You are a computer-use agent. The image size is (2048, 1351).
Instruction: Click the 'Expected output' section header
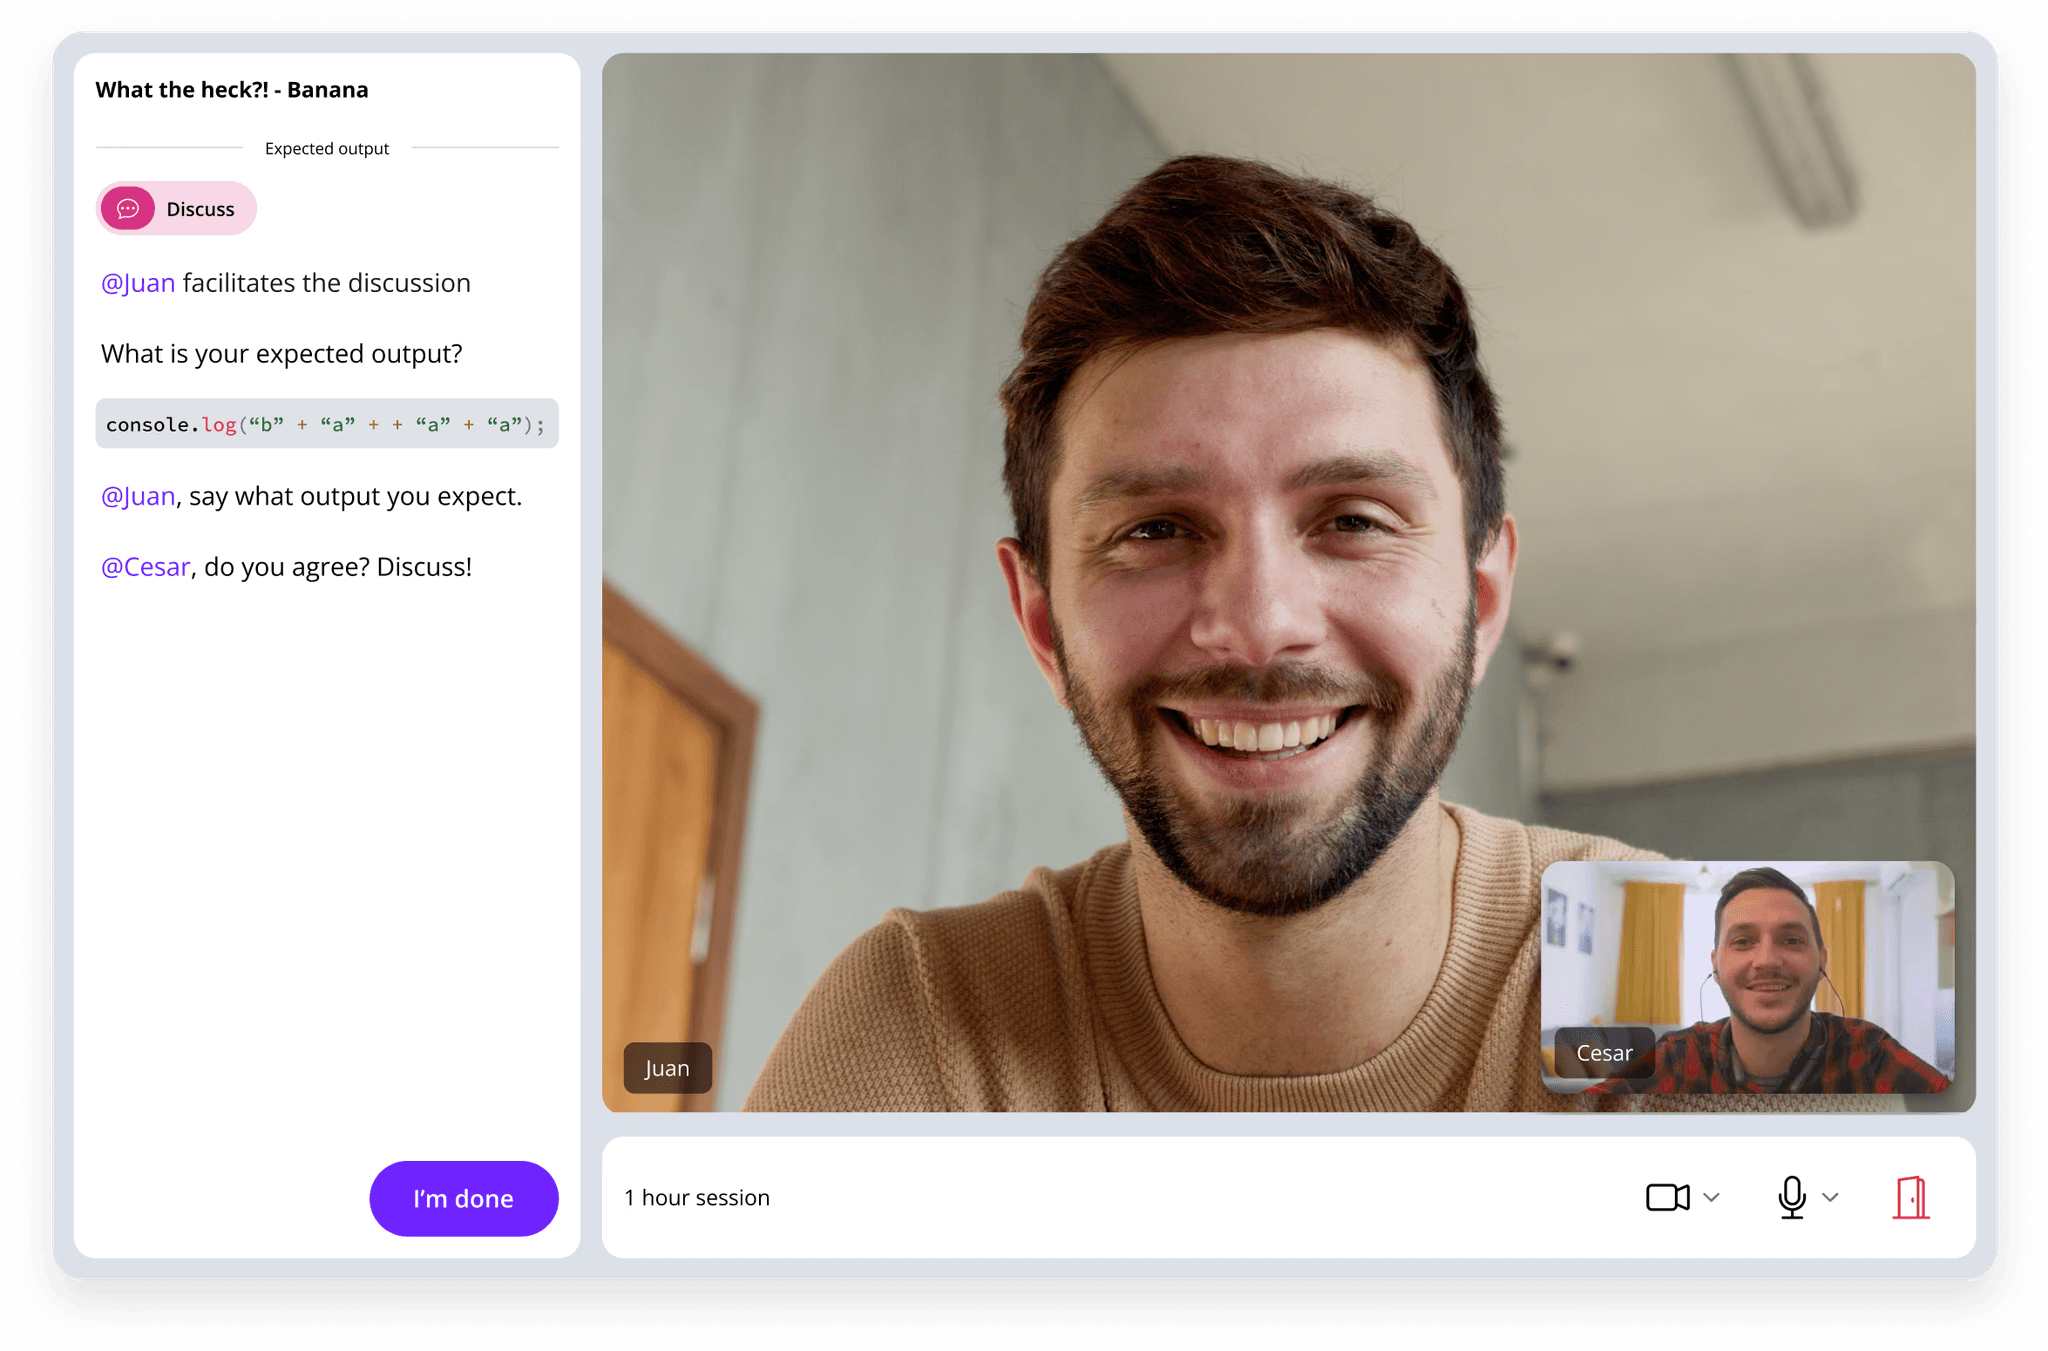click(x=326, y=148)
